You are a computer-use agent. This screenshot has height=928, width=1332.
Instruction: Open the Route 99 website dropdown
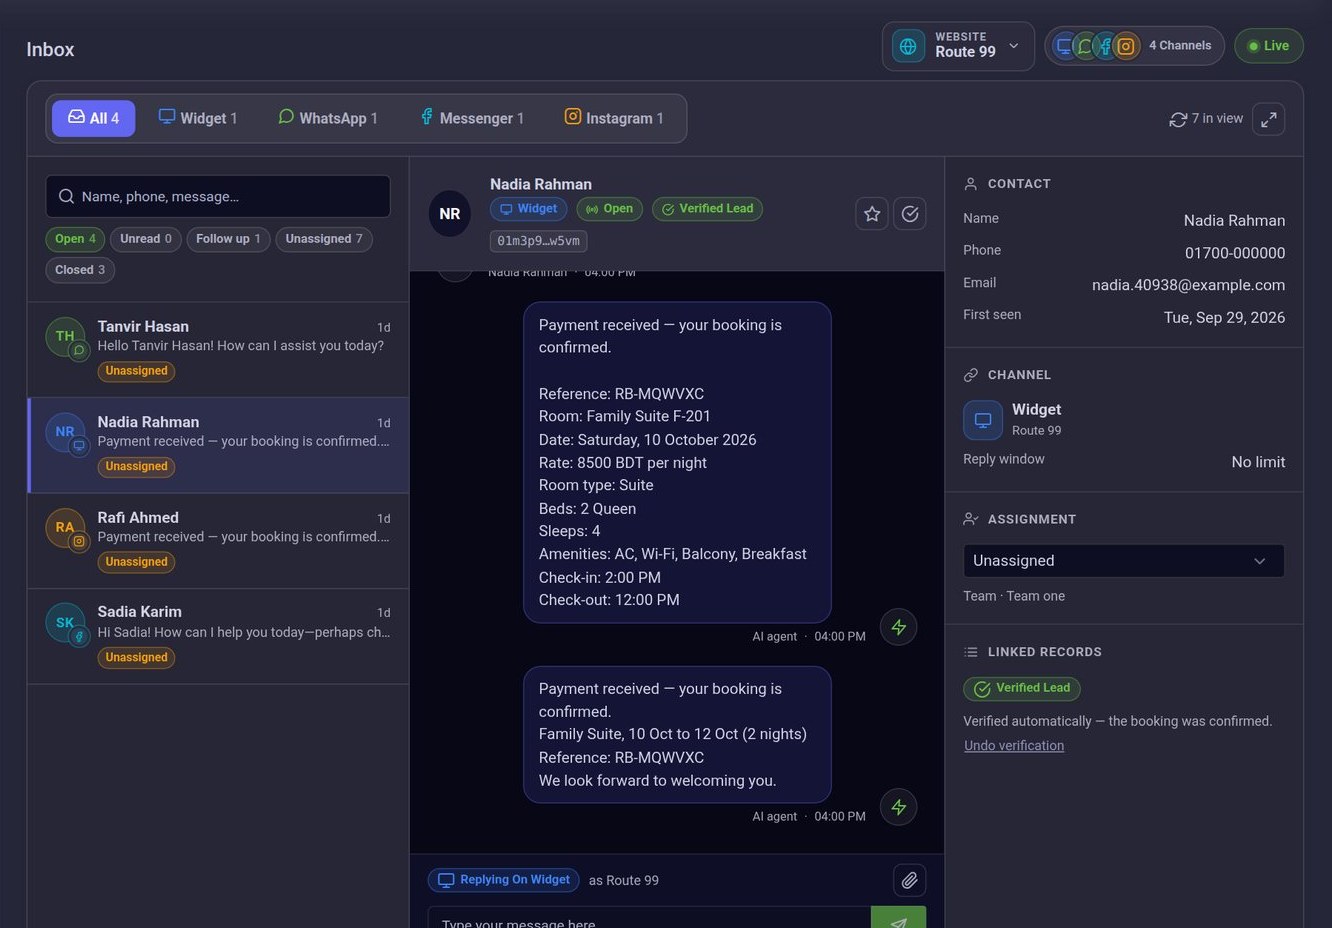click(958, 46)
